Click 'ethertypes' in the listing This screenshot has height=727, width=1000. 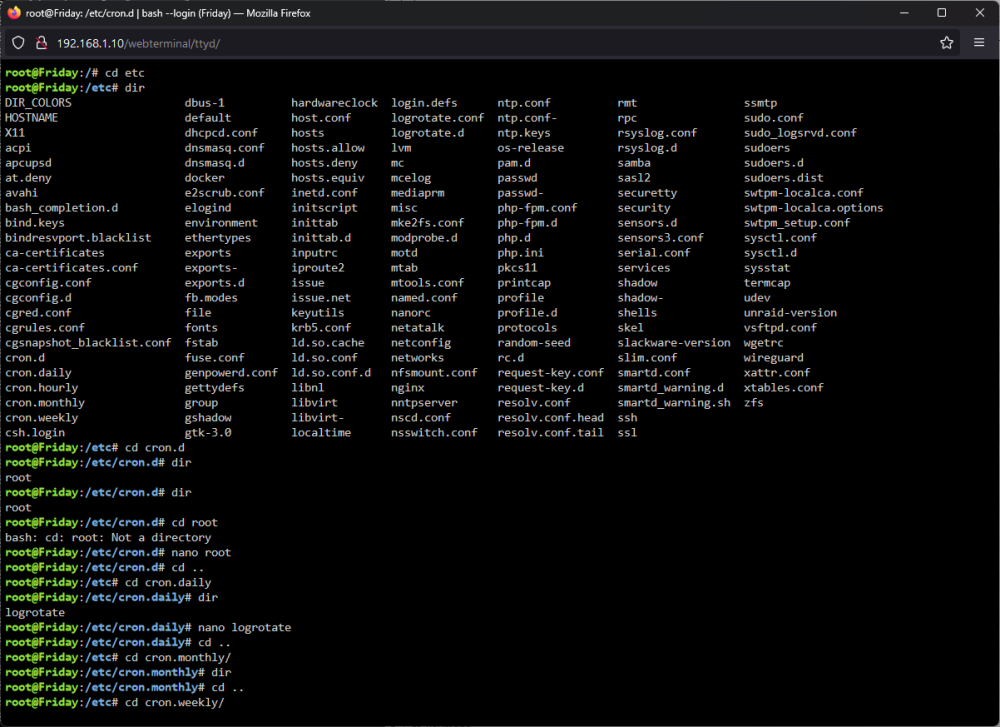point(218,238)
